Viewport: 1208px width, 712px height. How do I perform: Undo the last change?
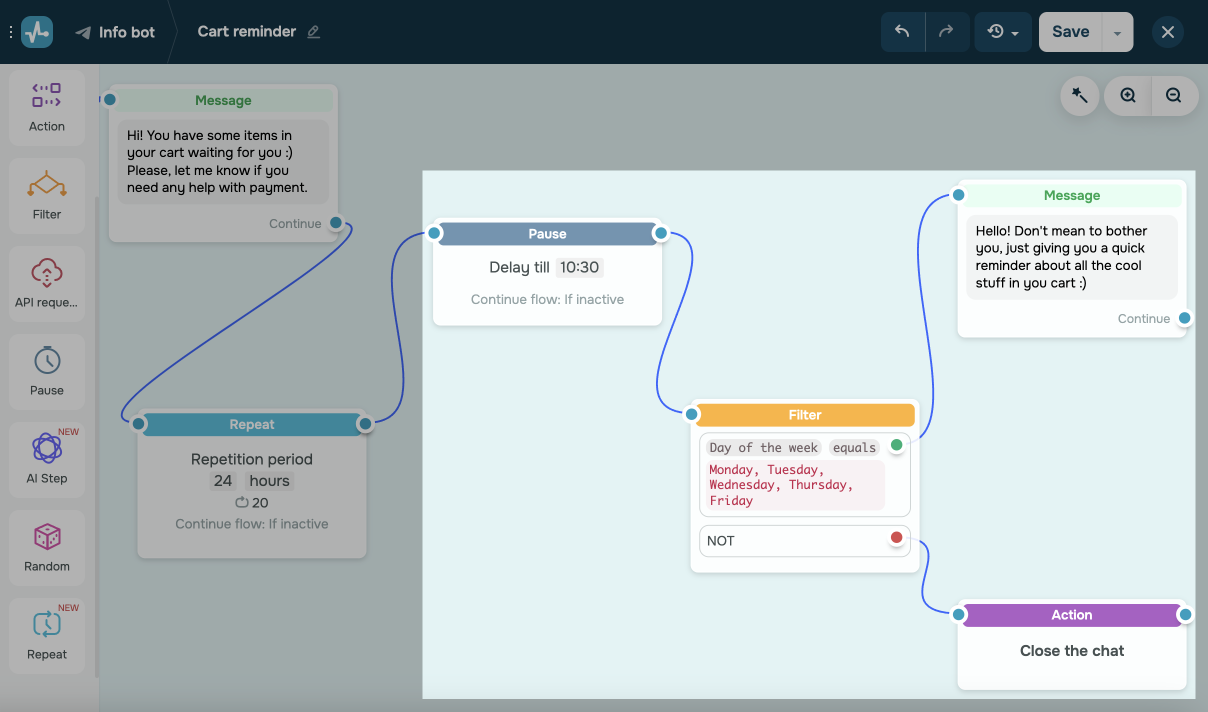point(902,32)
